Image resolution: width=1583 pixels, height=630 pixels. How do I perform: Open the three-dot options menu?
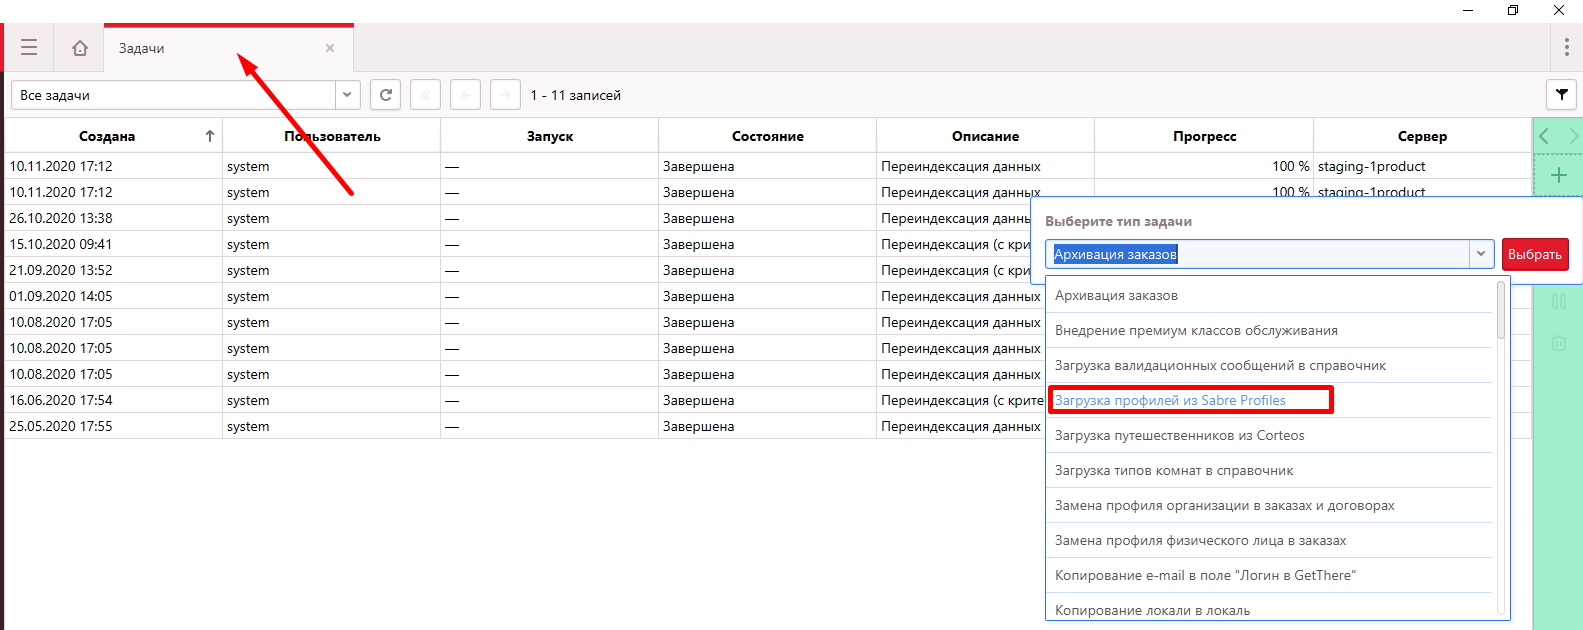[x=1566, y=48]
